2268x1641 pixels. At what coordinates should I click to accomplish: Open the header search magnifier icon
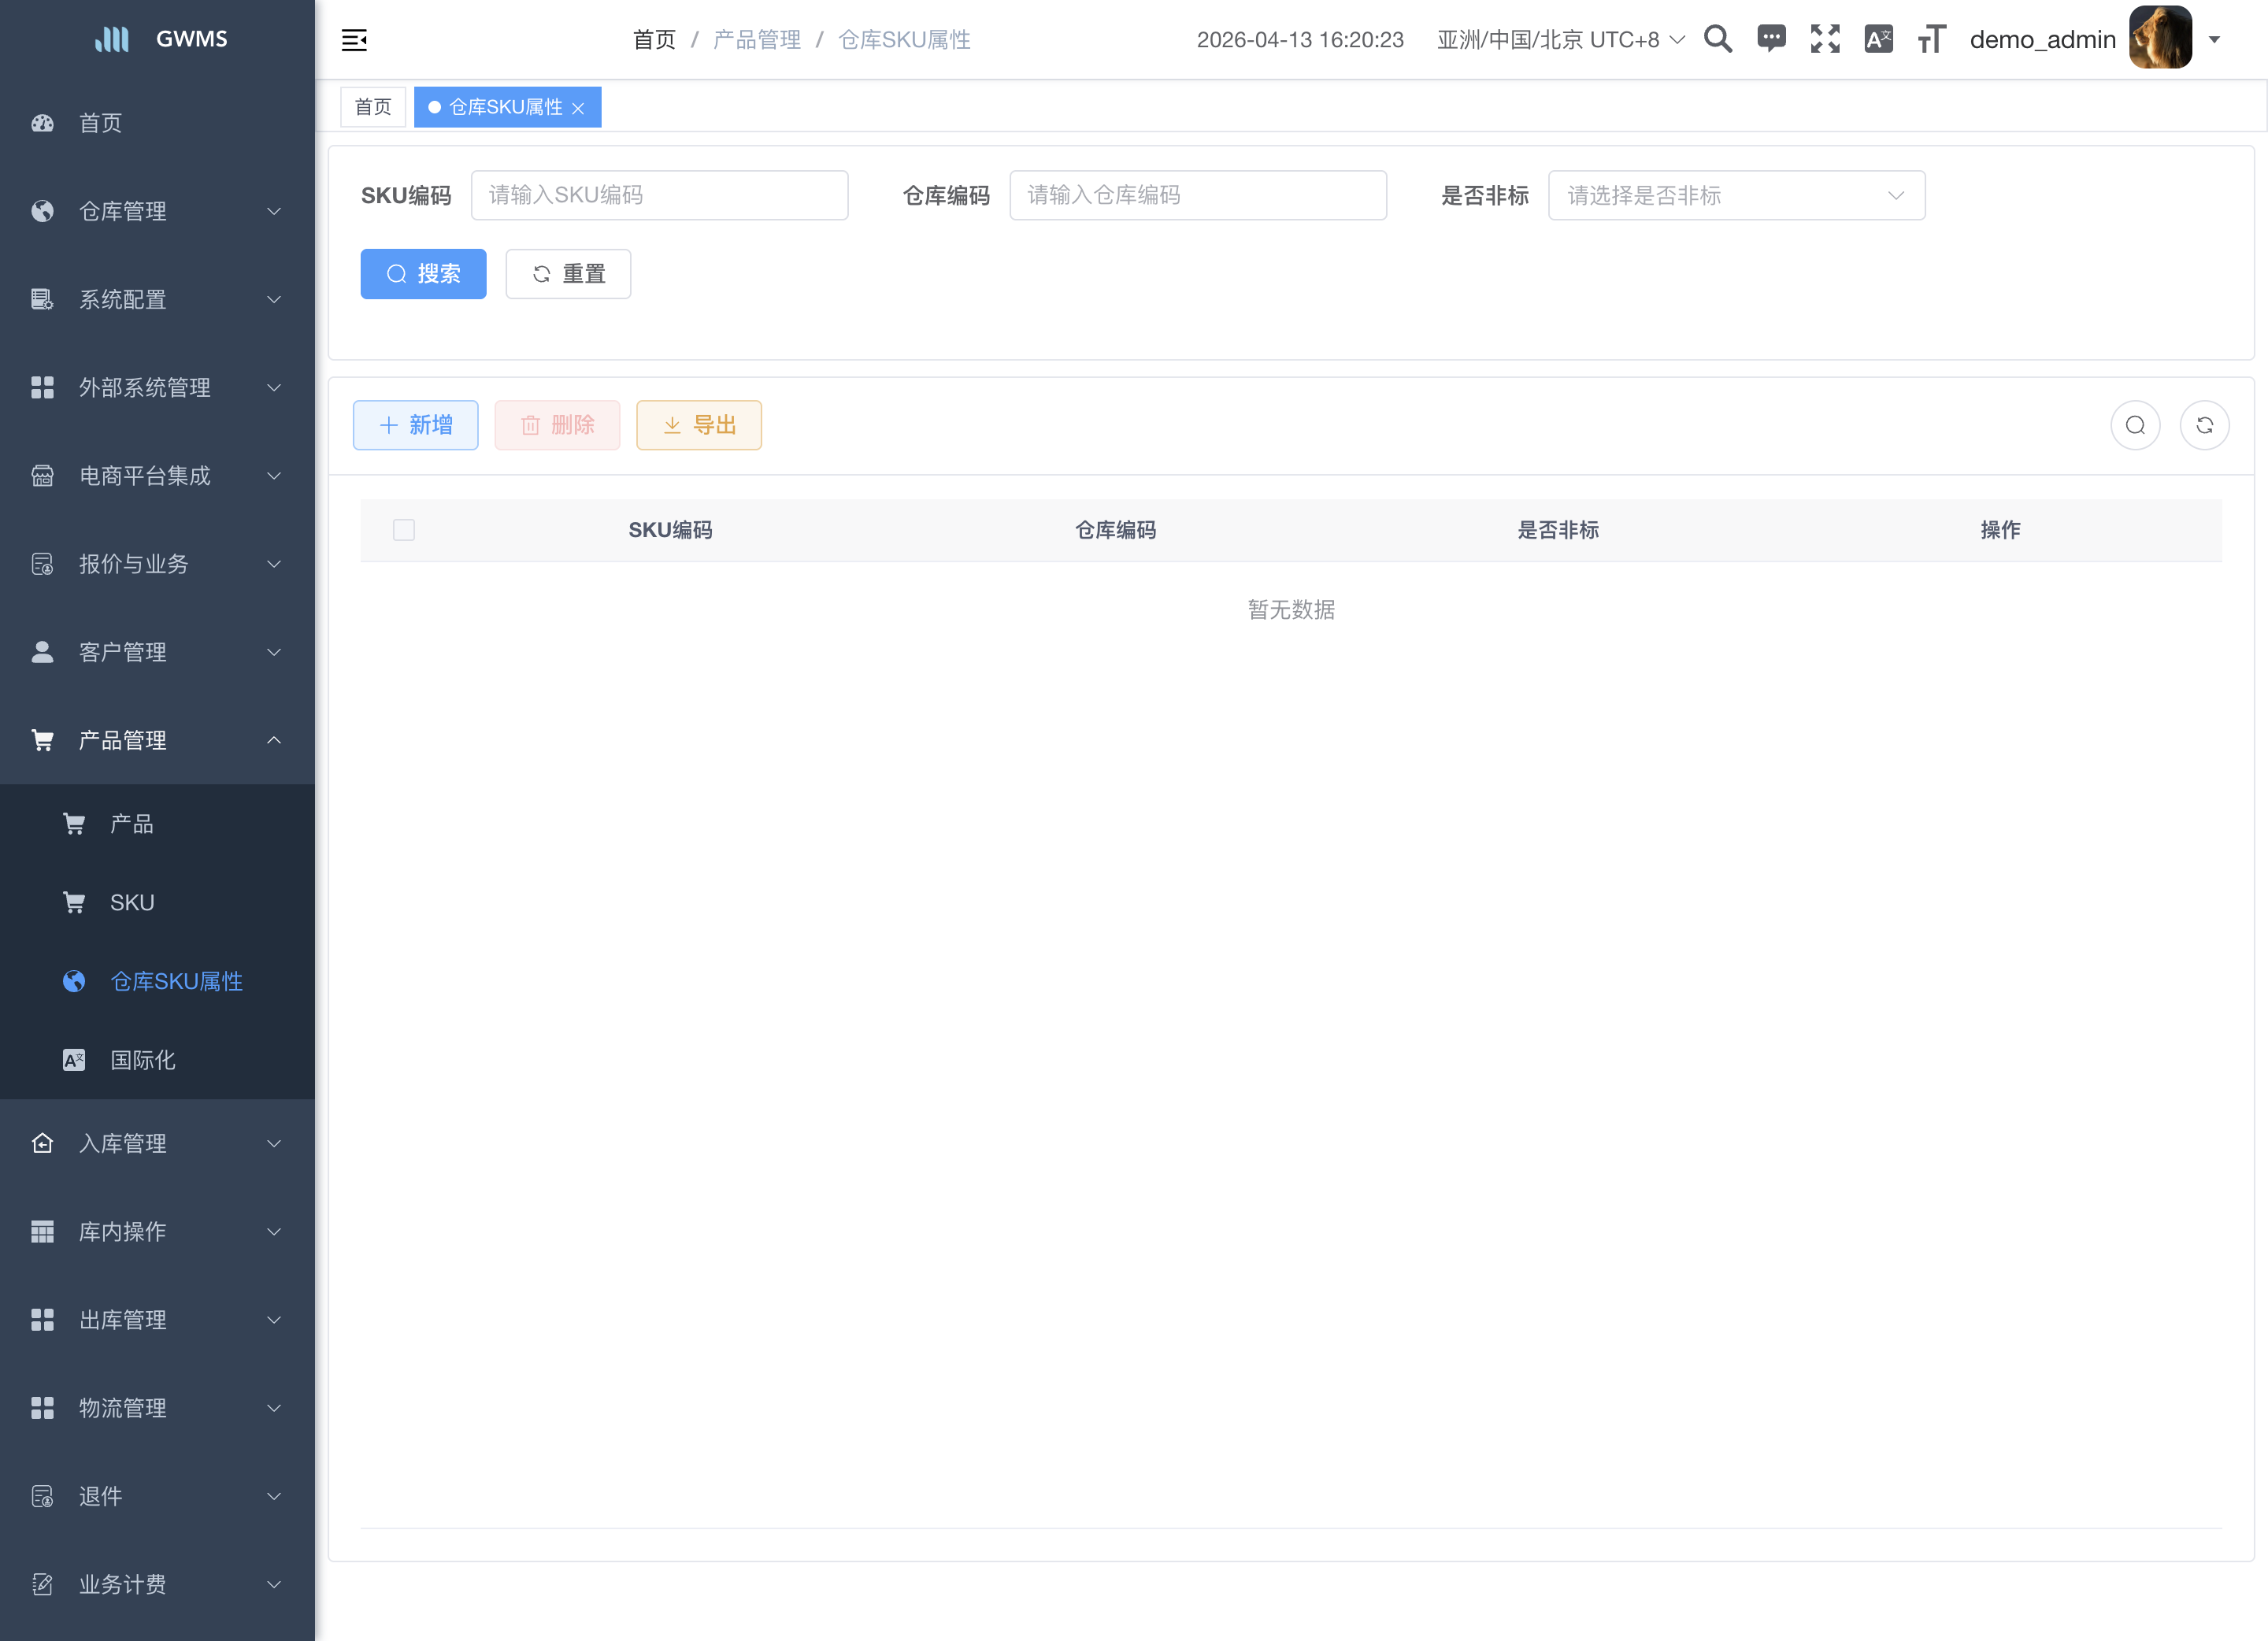[x=1717, y=39]
